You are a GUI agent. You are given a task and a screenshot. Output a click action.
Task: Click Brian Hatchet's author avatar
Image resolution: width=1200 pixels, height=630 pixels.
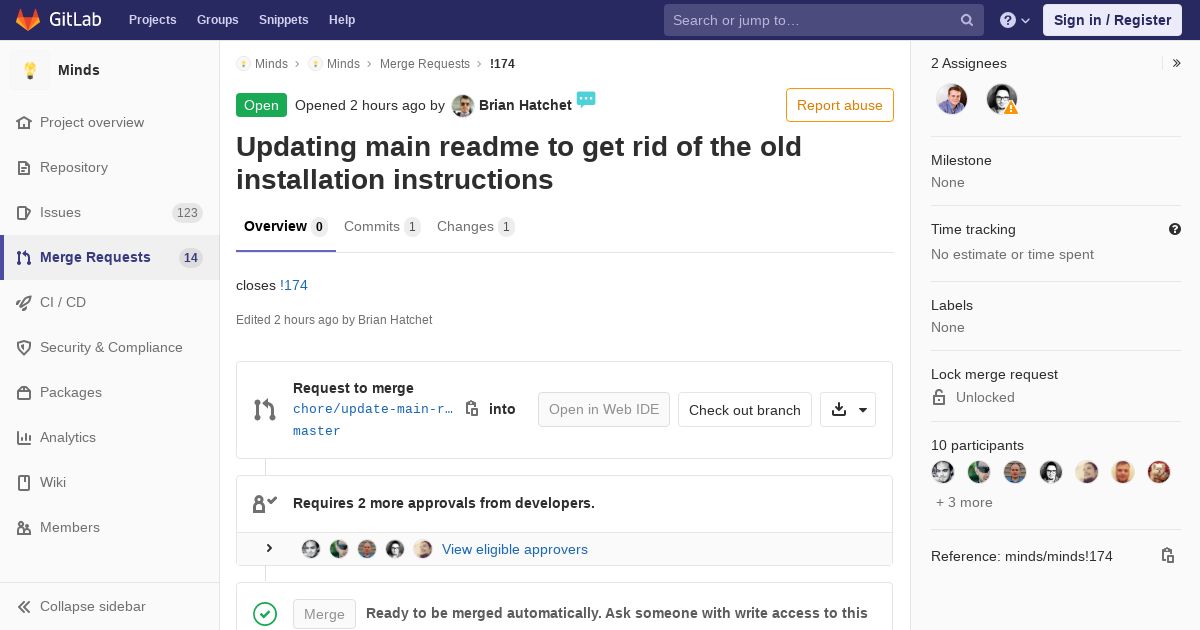click(x=463, y=105)
